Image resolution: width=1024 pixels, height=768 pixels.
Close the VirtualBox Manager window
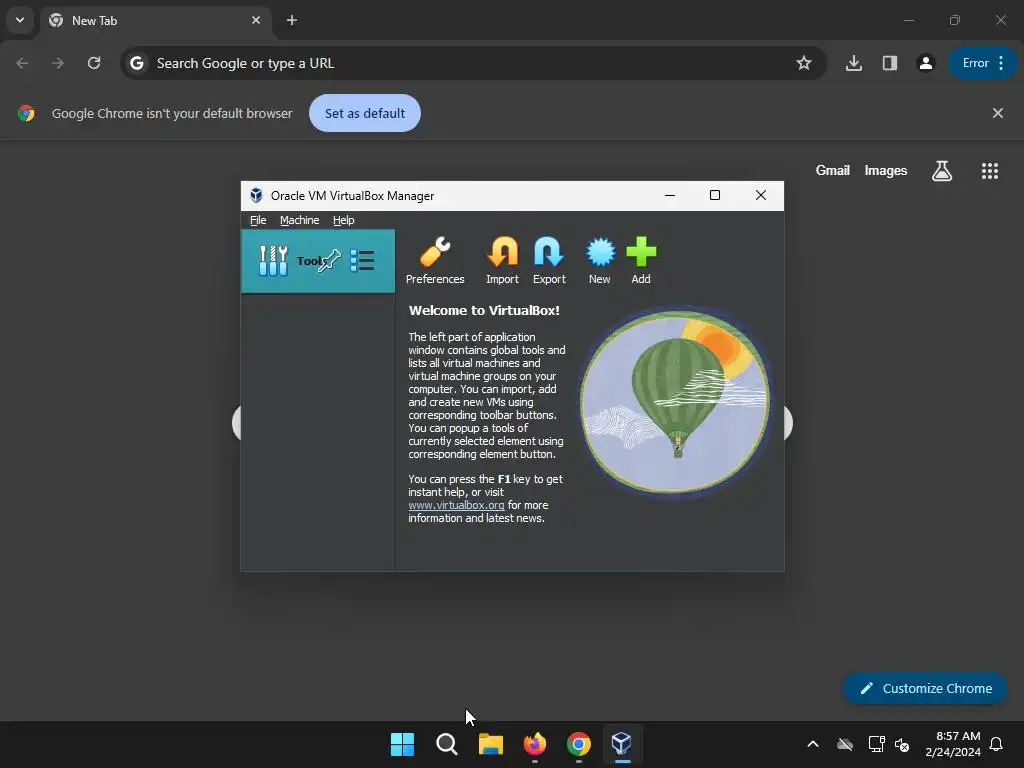point(761,195)
